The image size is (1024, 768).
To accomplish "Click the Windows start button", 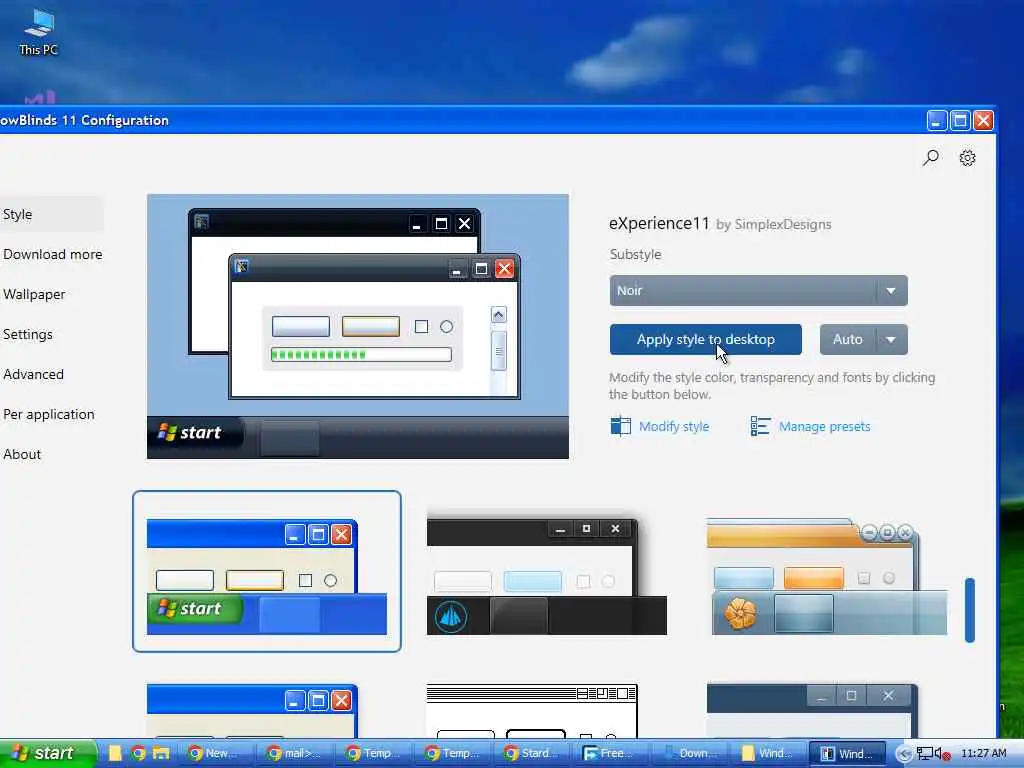I will [46, 753].
